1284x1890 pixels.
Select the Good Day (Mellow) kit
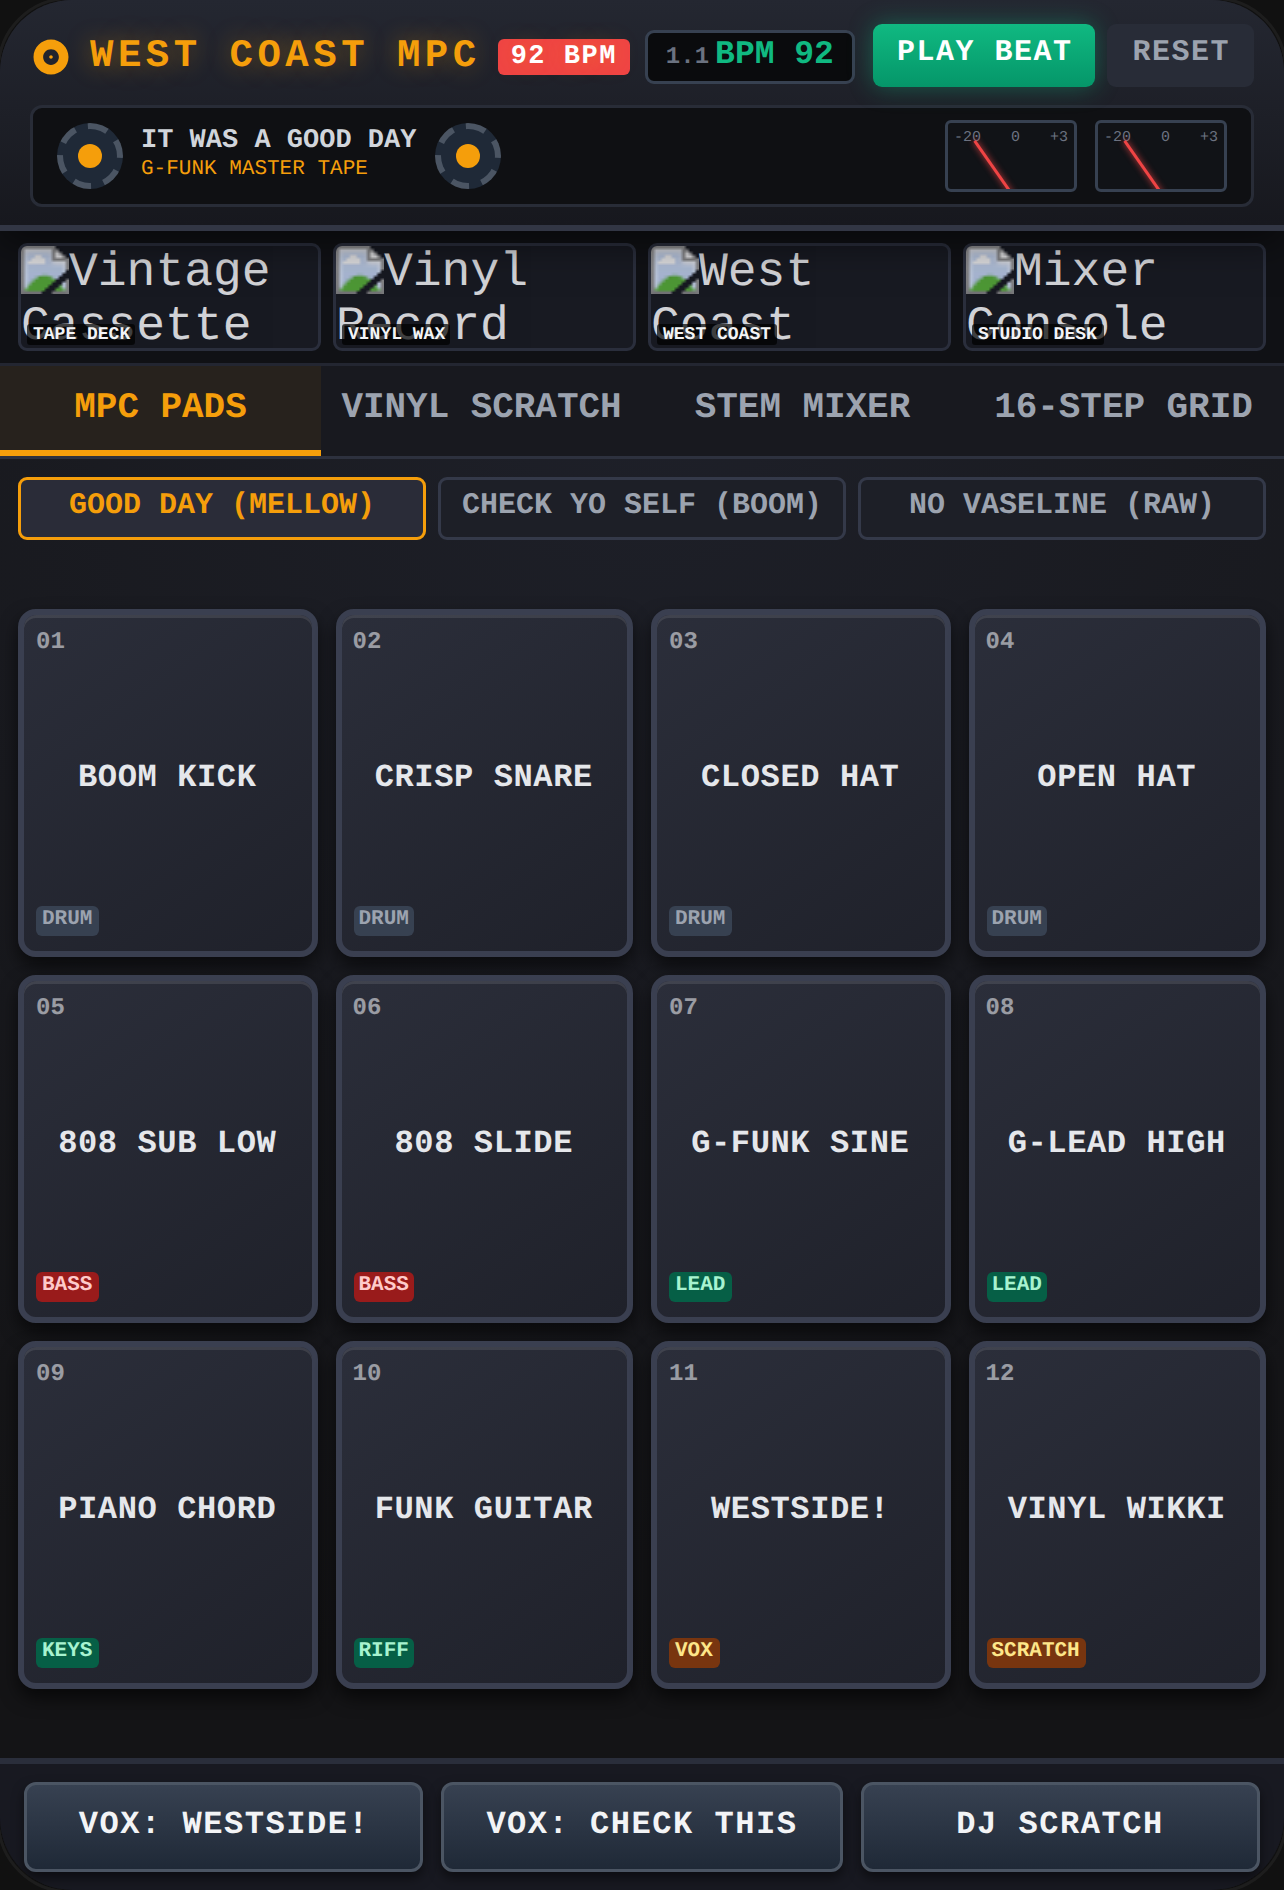222,508
